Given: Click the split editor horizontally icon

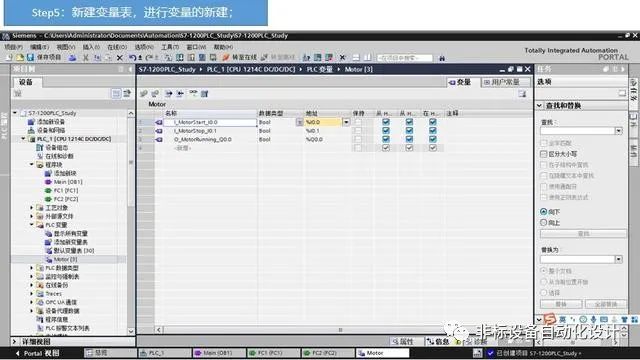Looking at the screenshot, I should (356, 58).
